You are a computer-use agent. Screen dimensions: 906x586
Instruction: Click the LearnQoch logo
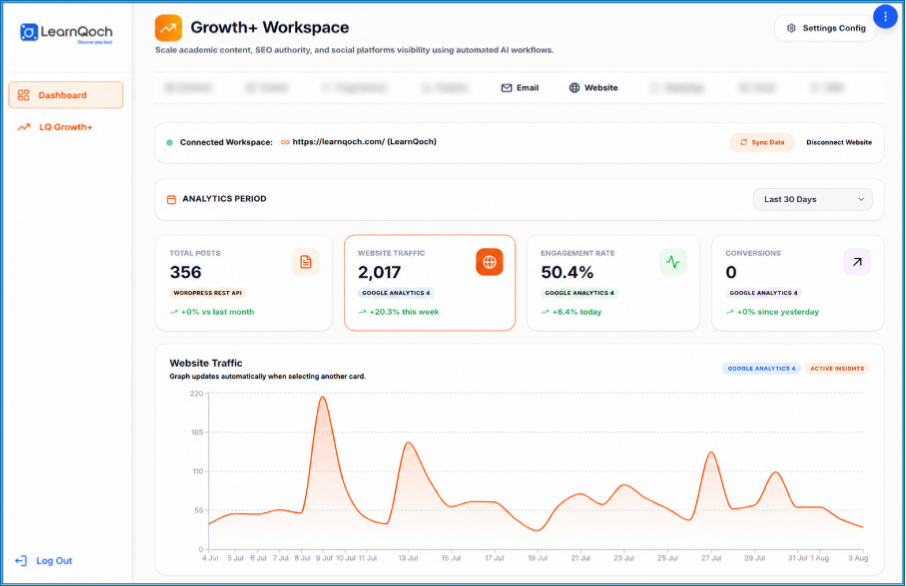66,33
